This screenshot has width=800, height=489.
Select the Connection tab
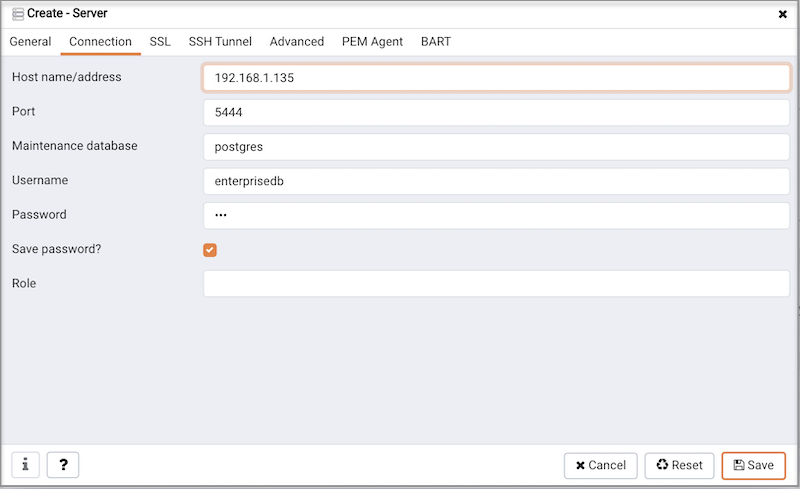coord(101,42)
